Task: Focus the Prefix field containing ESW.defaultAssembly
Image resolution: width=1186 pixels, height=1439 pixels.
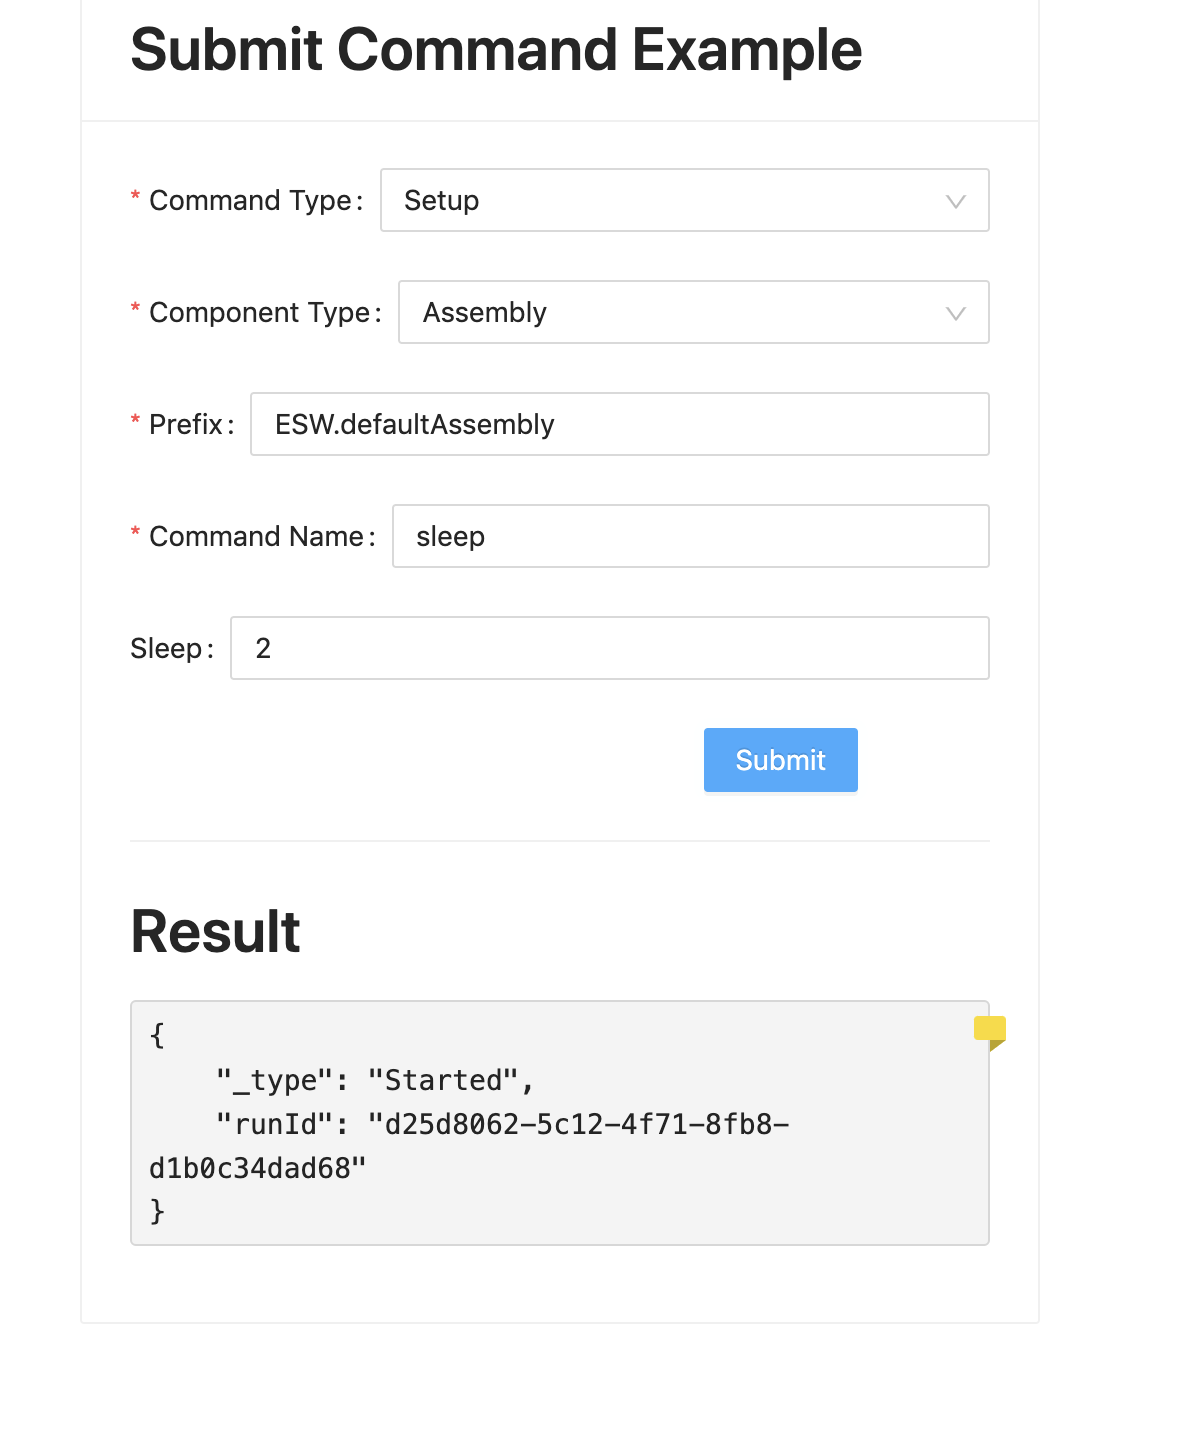Action: 620,424
